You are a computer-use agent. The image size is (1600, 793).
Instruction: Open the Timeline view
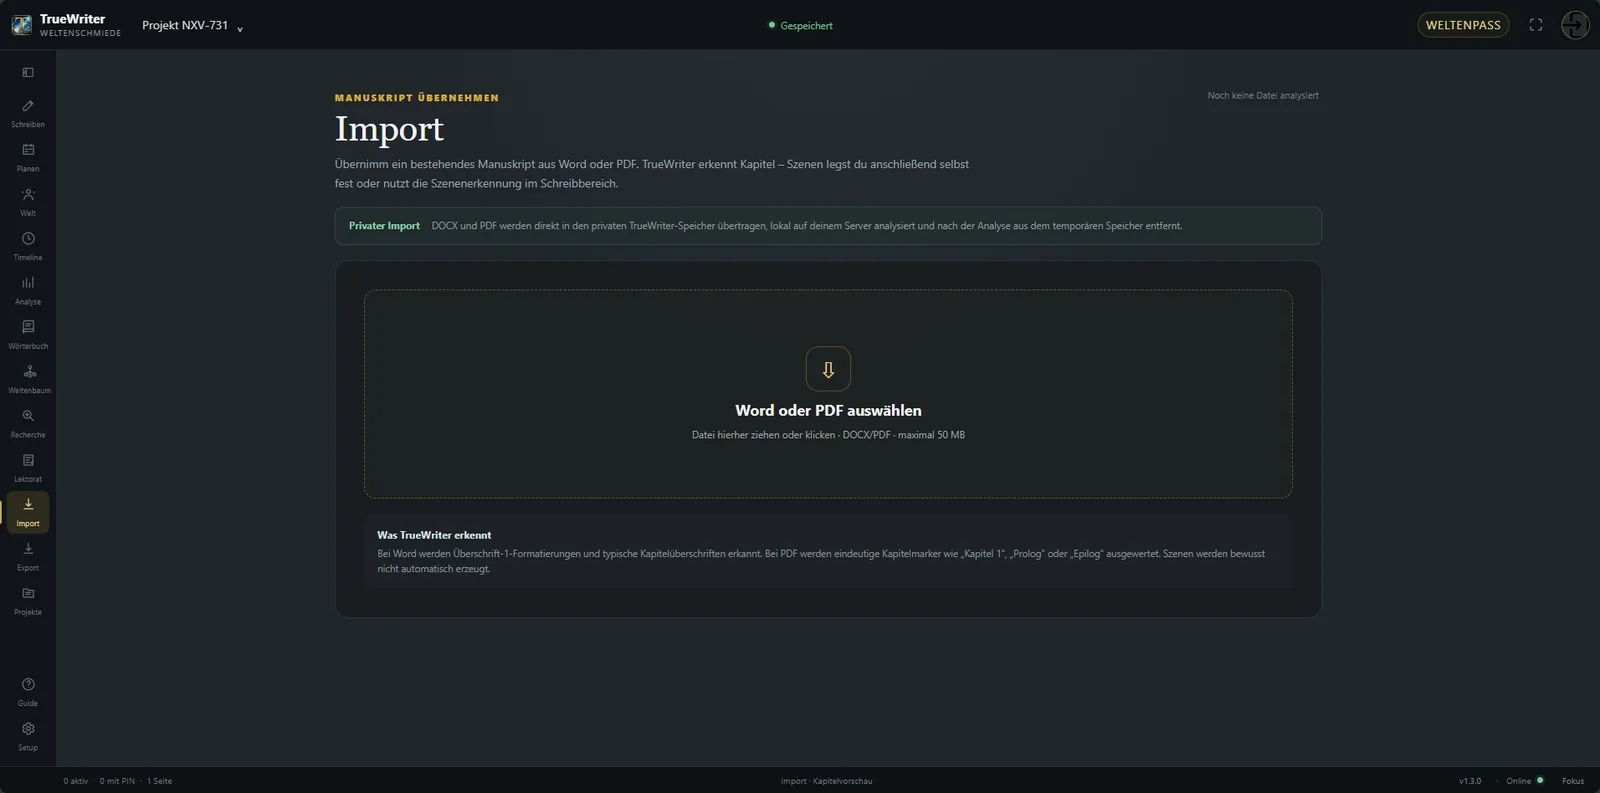28,246
